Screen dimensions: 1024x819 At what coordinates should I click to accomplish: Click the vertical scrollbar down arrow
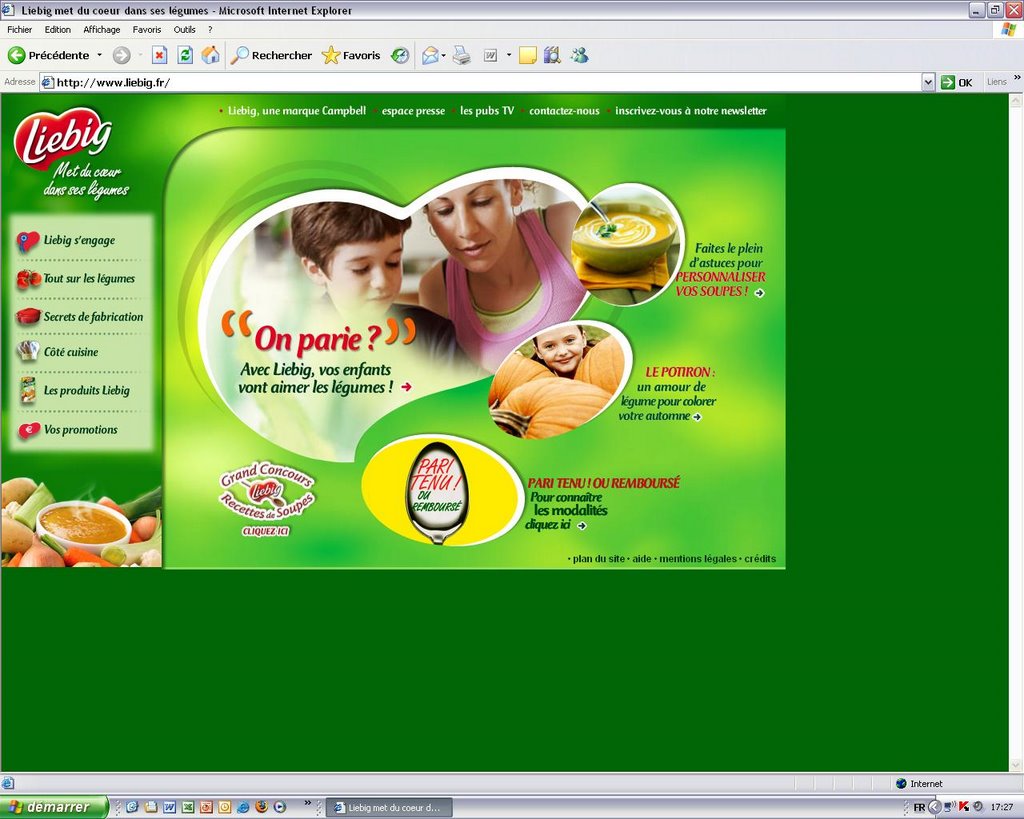point(1016,765)
